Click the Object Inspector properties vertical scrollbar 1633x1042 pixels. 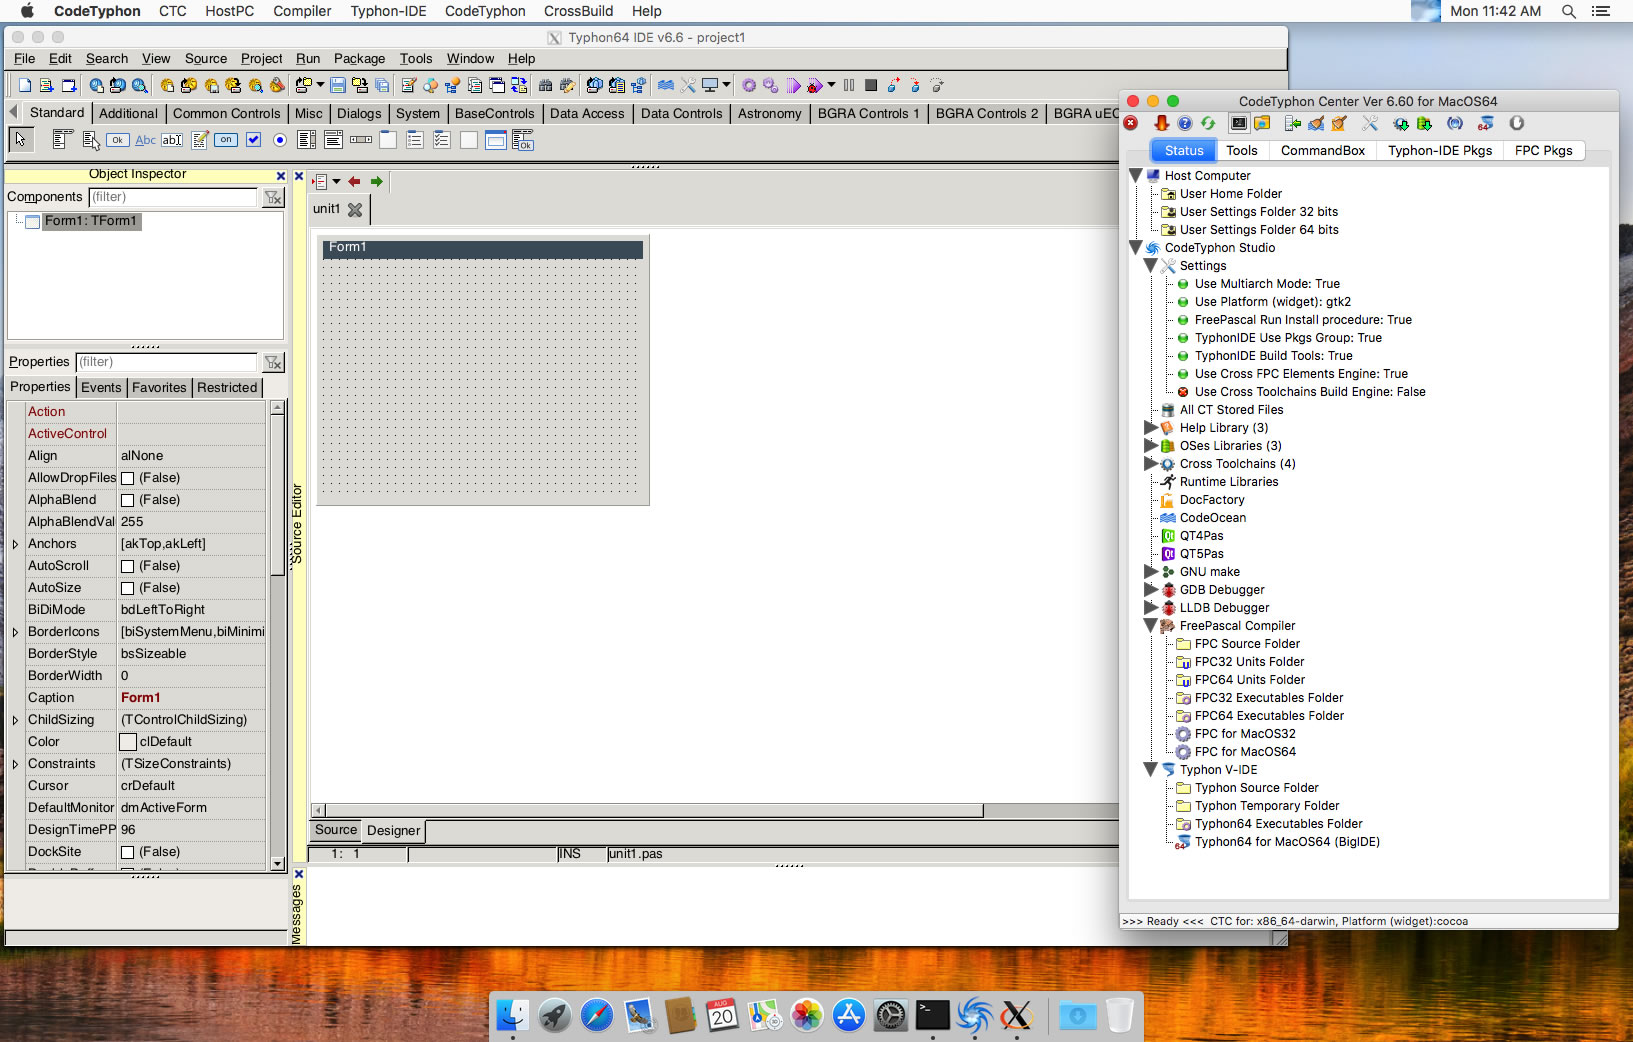[277, 636]
